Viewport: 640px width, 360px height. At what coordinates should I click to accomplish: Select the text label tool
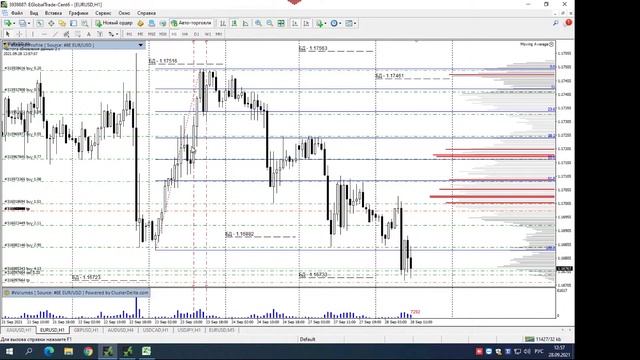(100, 34)
